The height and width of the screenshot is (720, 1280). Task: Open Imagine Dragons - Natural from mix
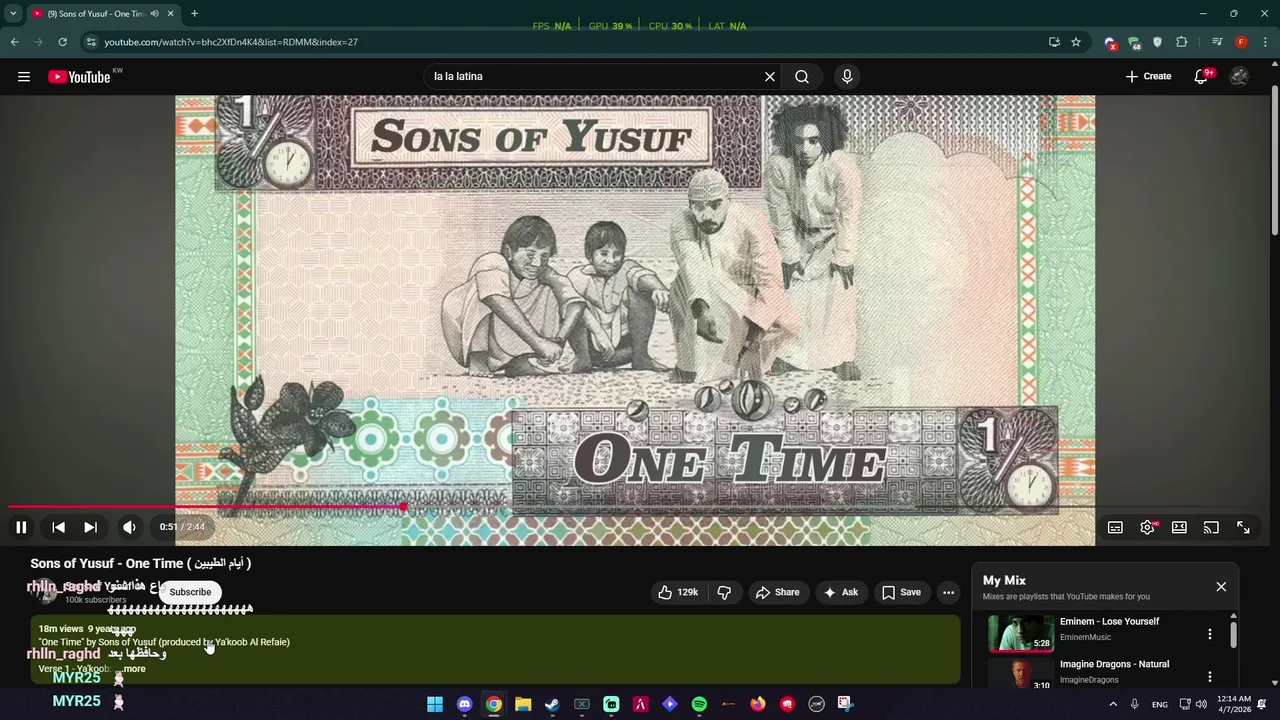tap(1114, 664)
